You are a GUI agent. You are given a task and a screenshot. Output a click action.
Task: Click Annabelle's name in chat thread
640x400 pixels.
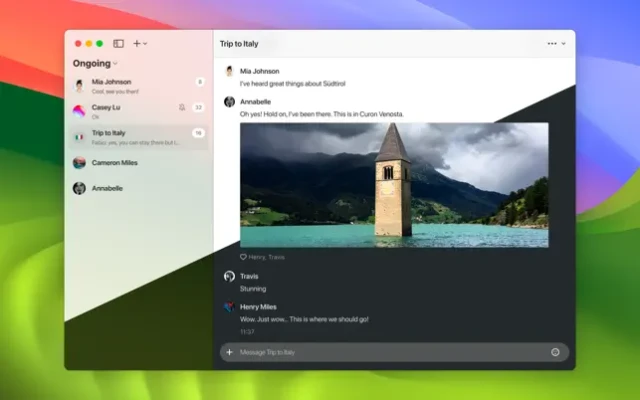pos(256,102)
